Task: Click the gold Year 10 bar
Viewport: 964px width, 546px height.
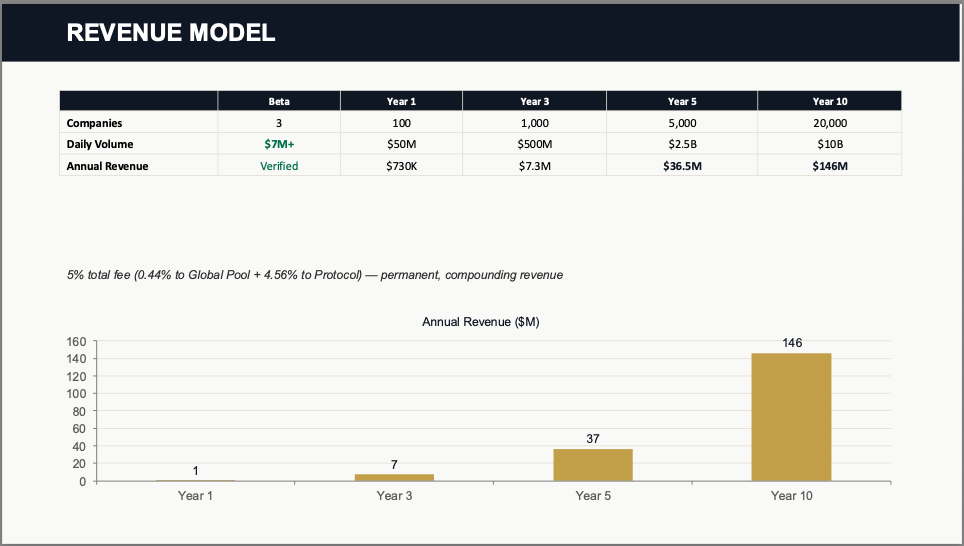Action: click(x=791, y=417)
